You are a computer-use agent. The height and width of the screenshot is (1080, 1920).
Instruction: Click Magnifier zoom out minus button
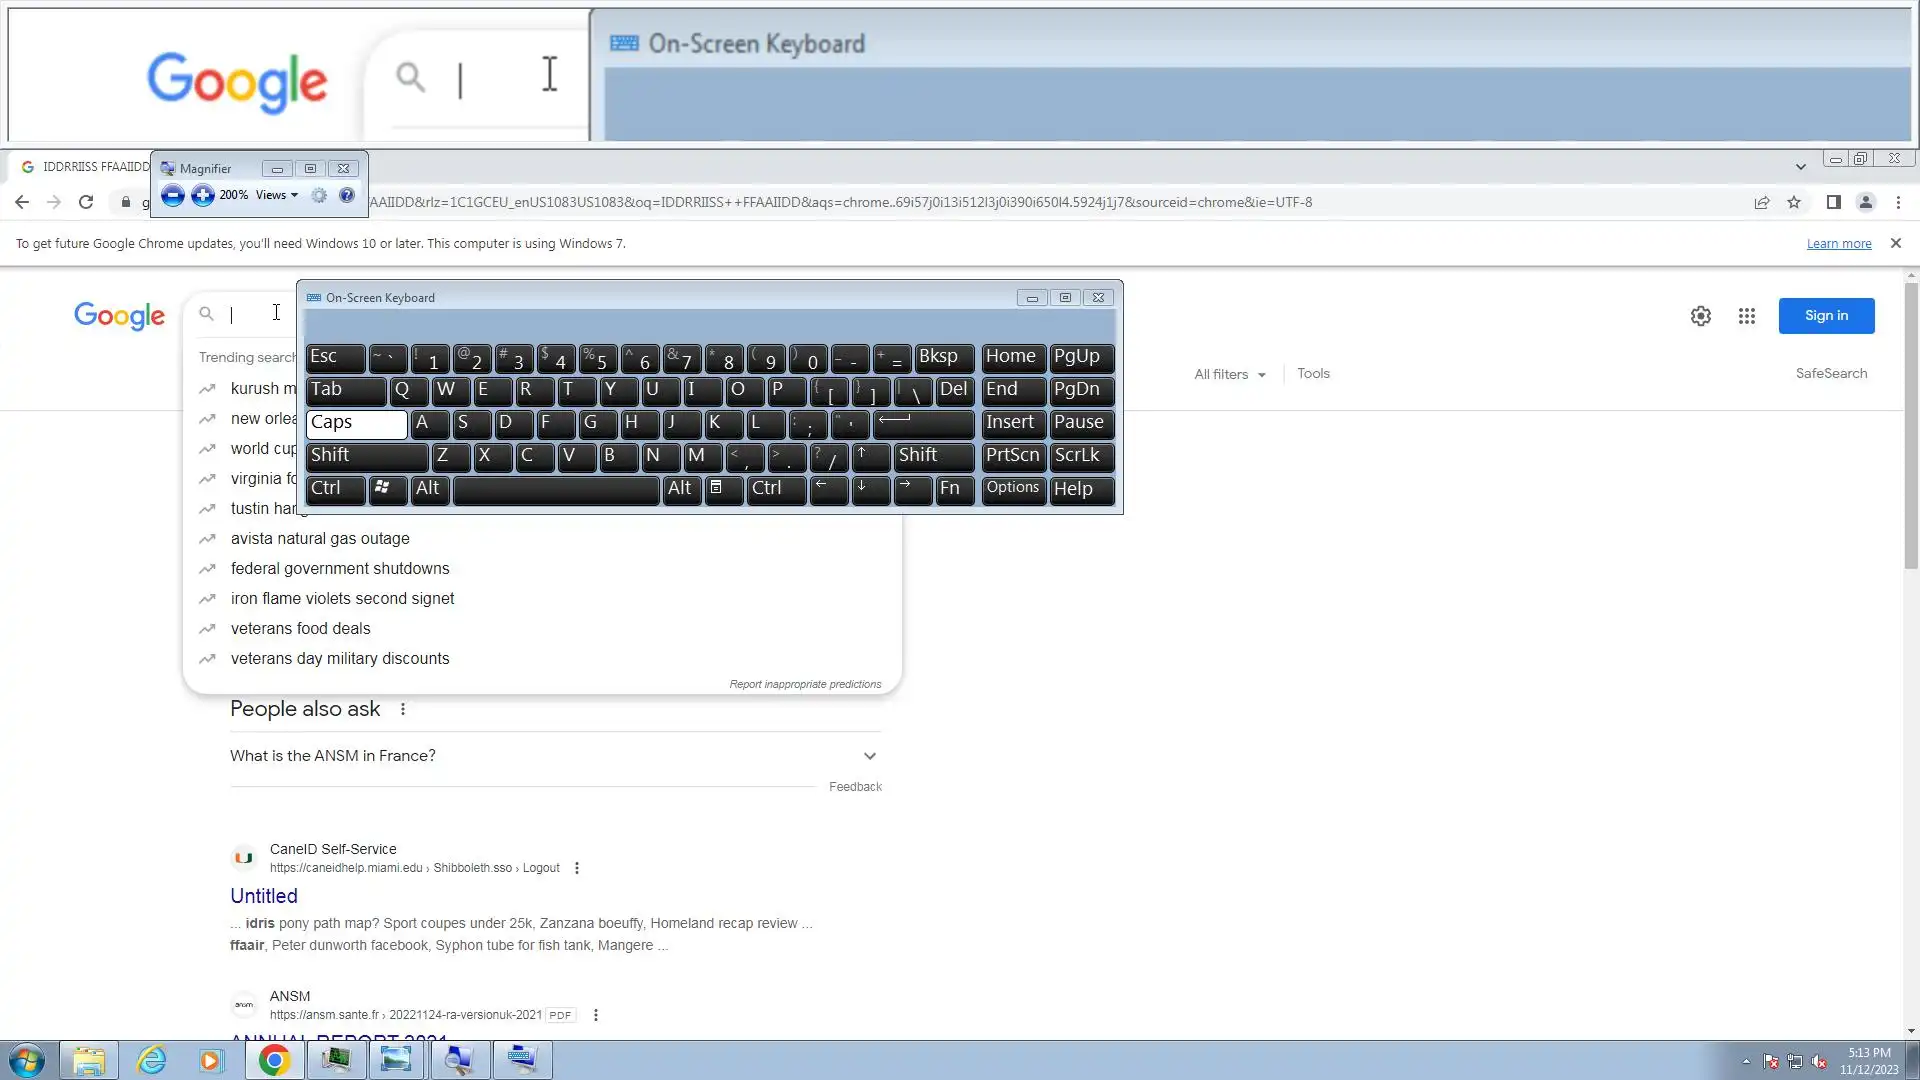(x=172, y=196)
